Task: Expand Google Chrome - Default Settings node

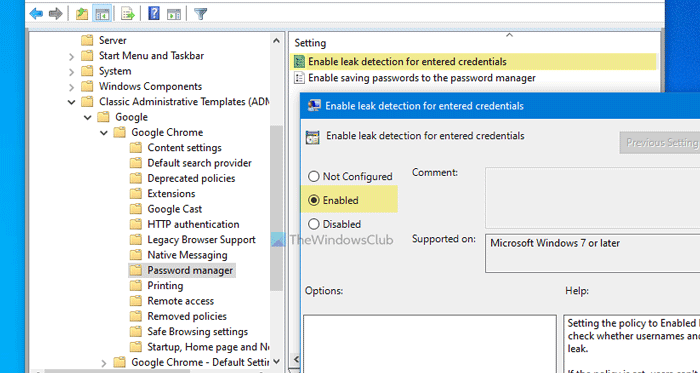Action: pyautogui.click(x=104, y=362)
